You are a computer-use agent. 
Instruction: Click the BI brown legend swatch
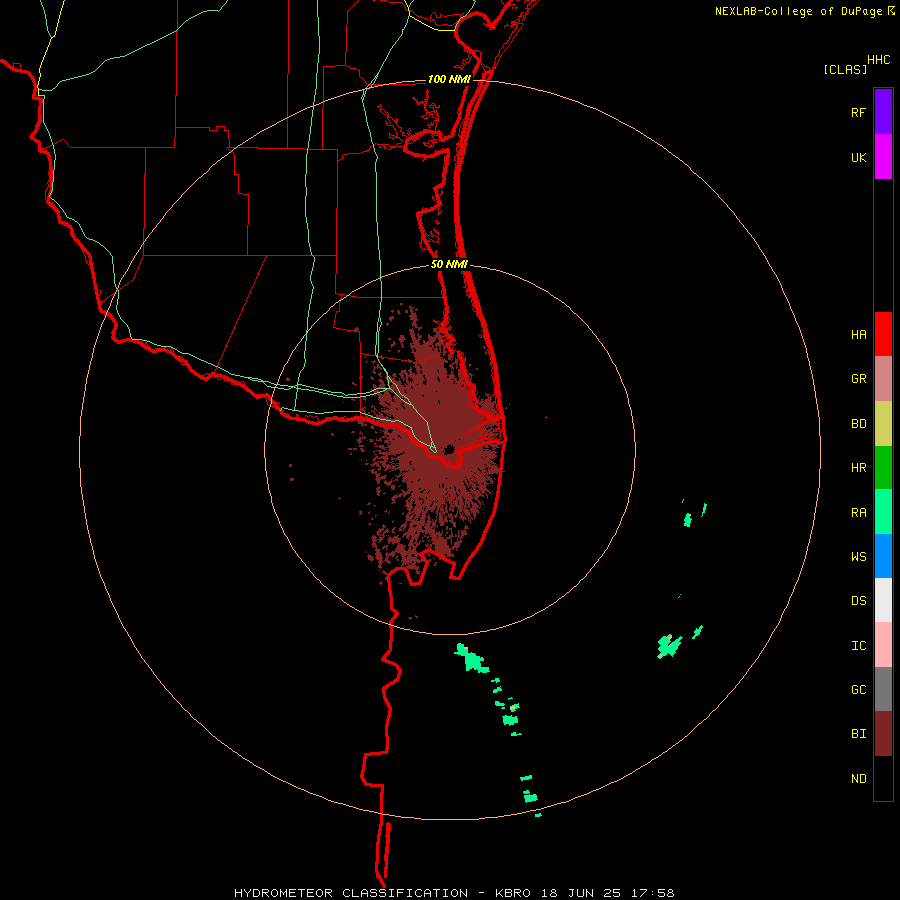coord(883,734)
